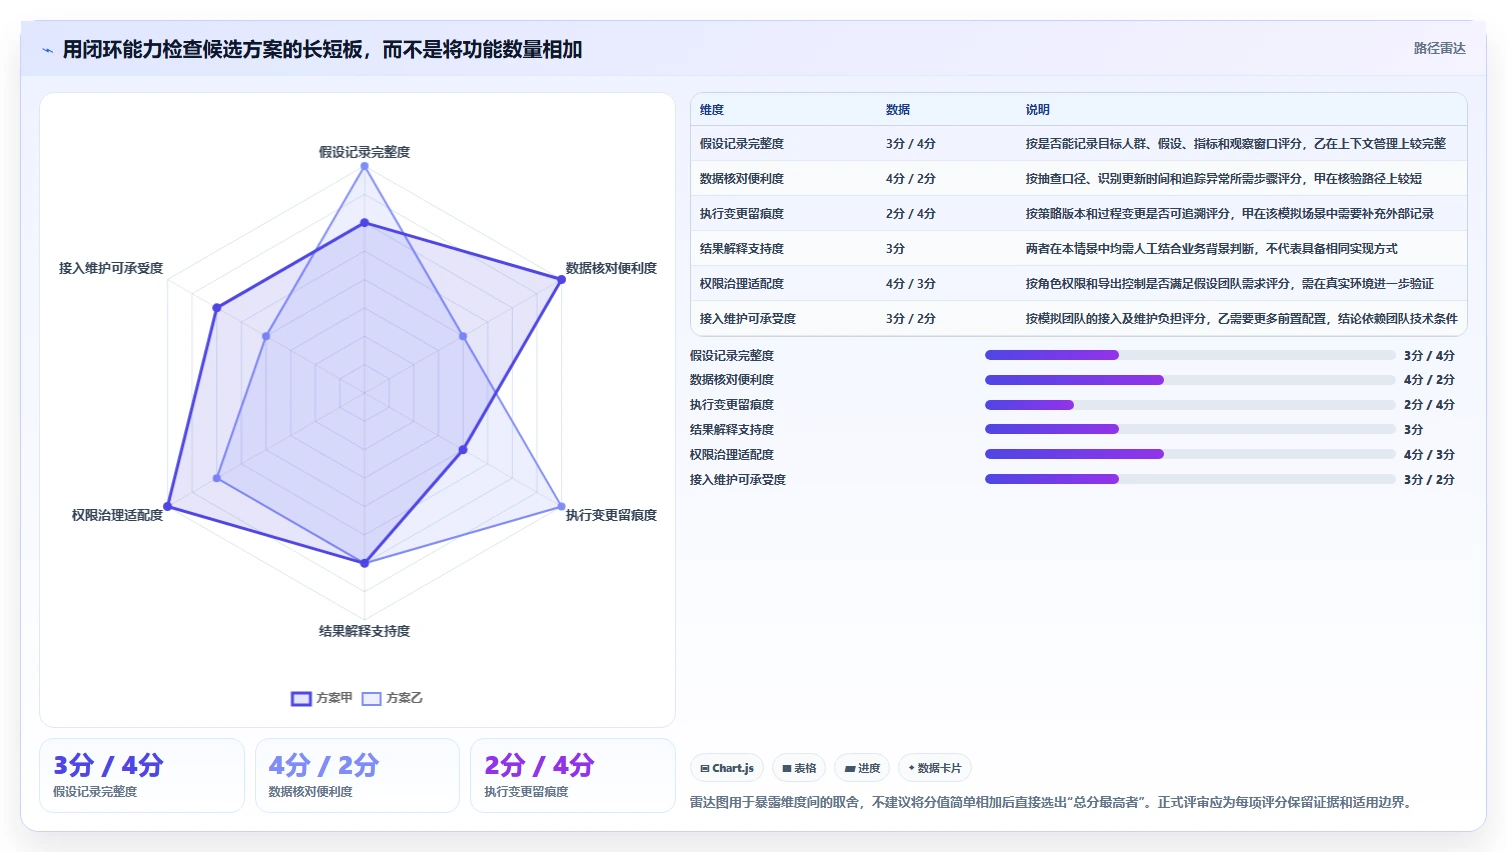Click the 数据核对便利度 radar axis label
Viewport: 1507px width, 852px height.
pos(611,268)
